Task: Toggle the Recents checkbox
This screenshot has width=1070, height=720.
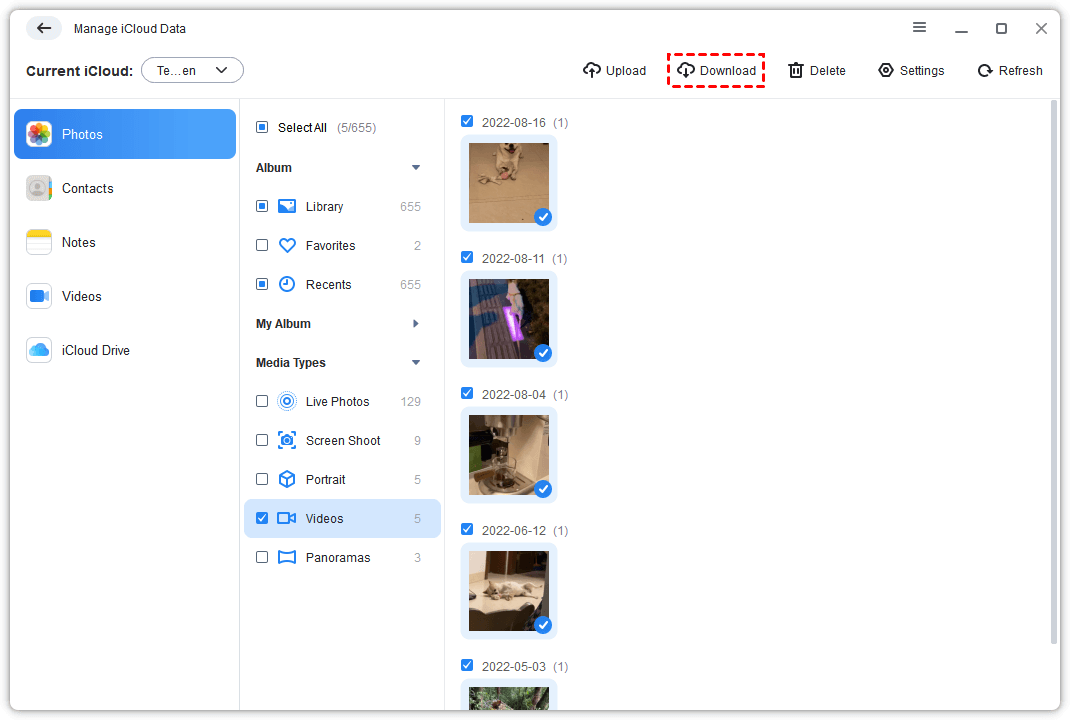Action: (x=262, y=284)
